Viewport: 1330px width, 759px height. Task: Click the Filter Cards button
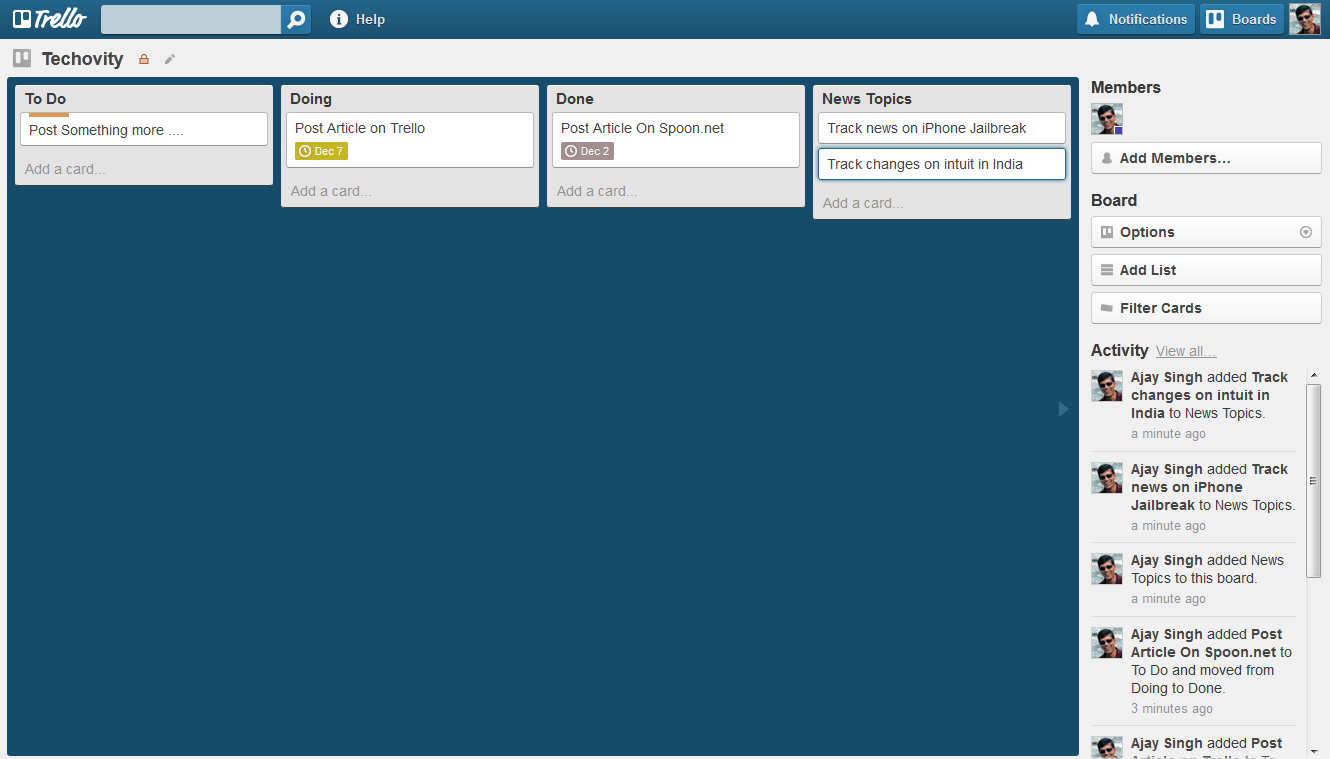1206,308
